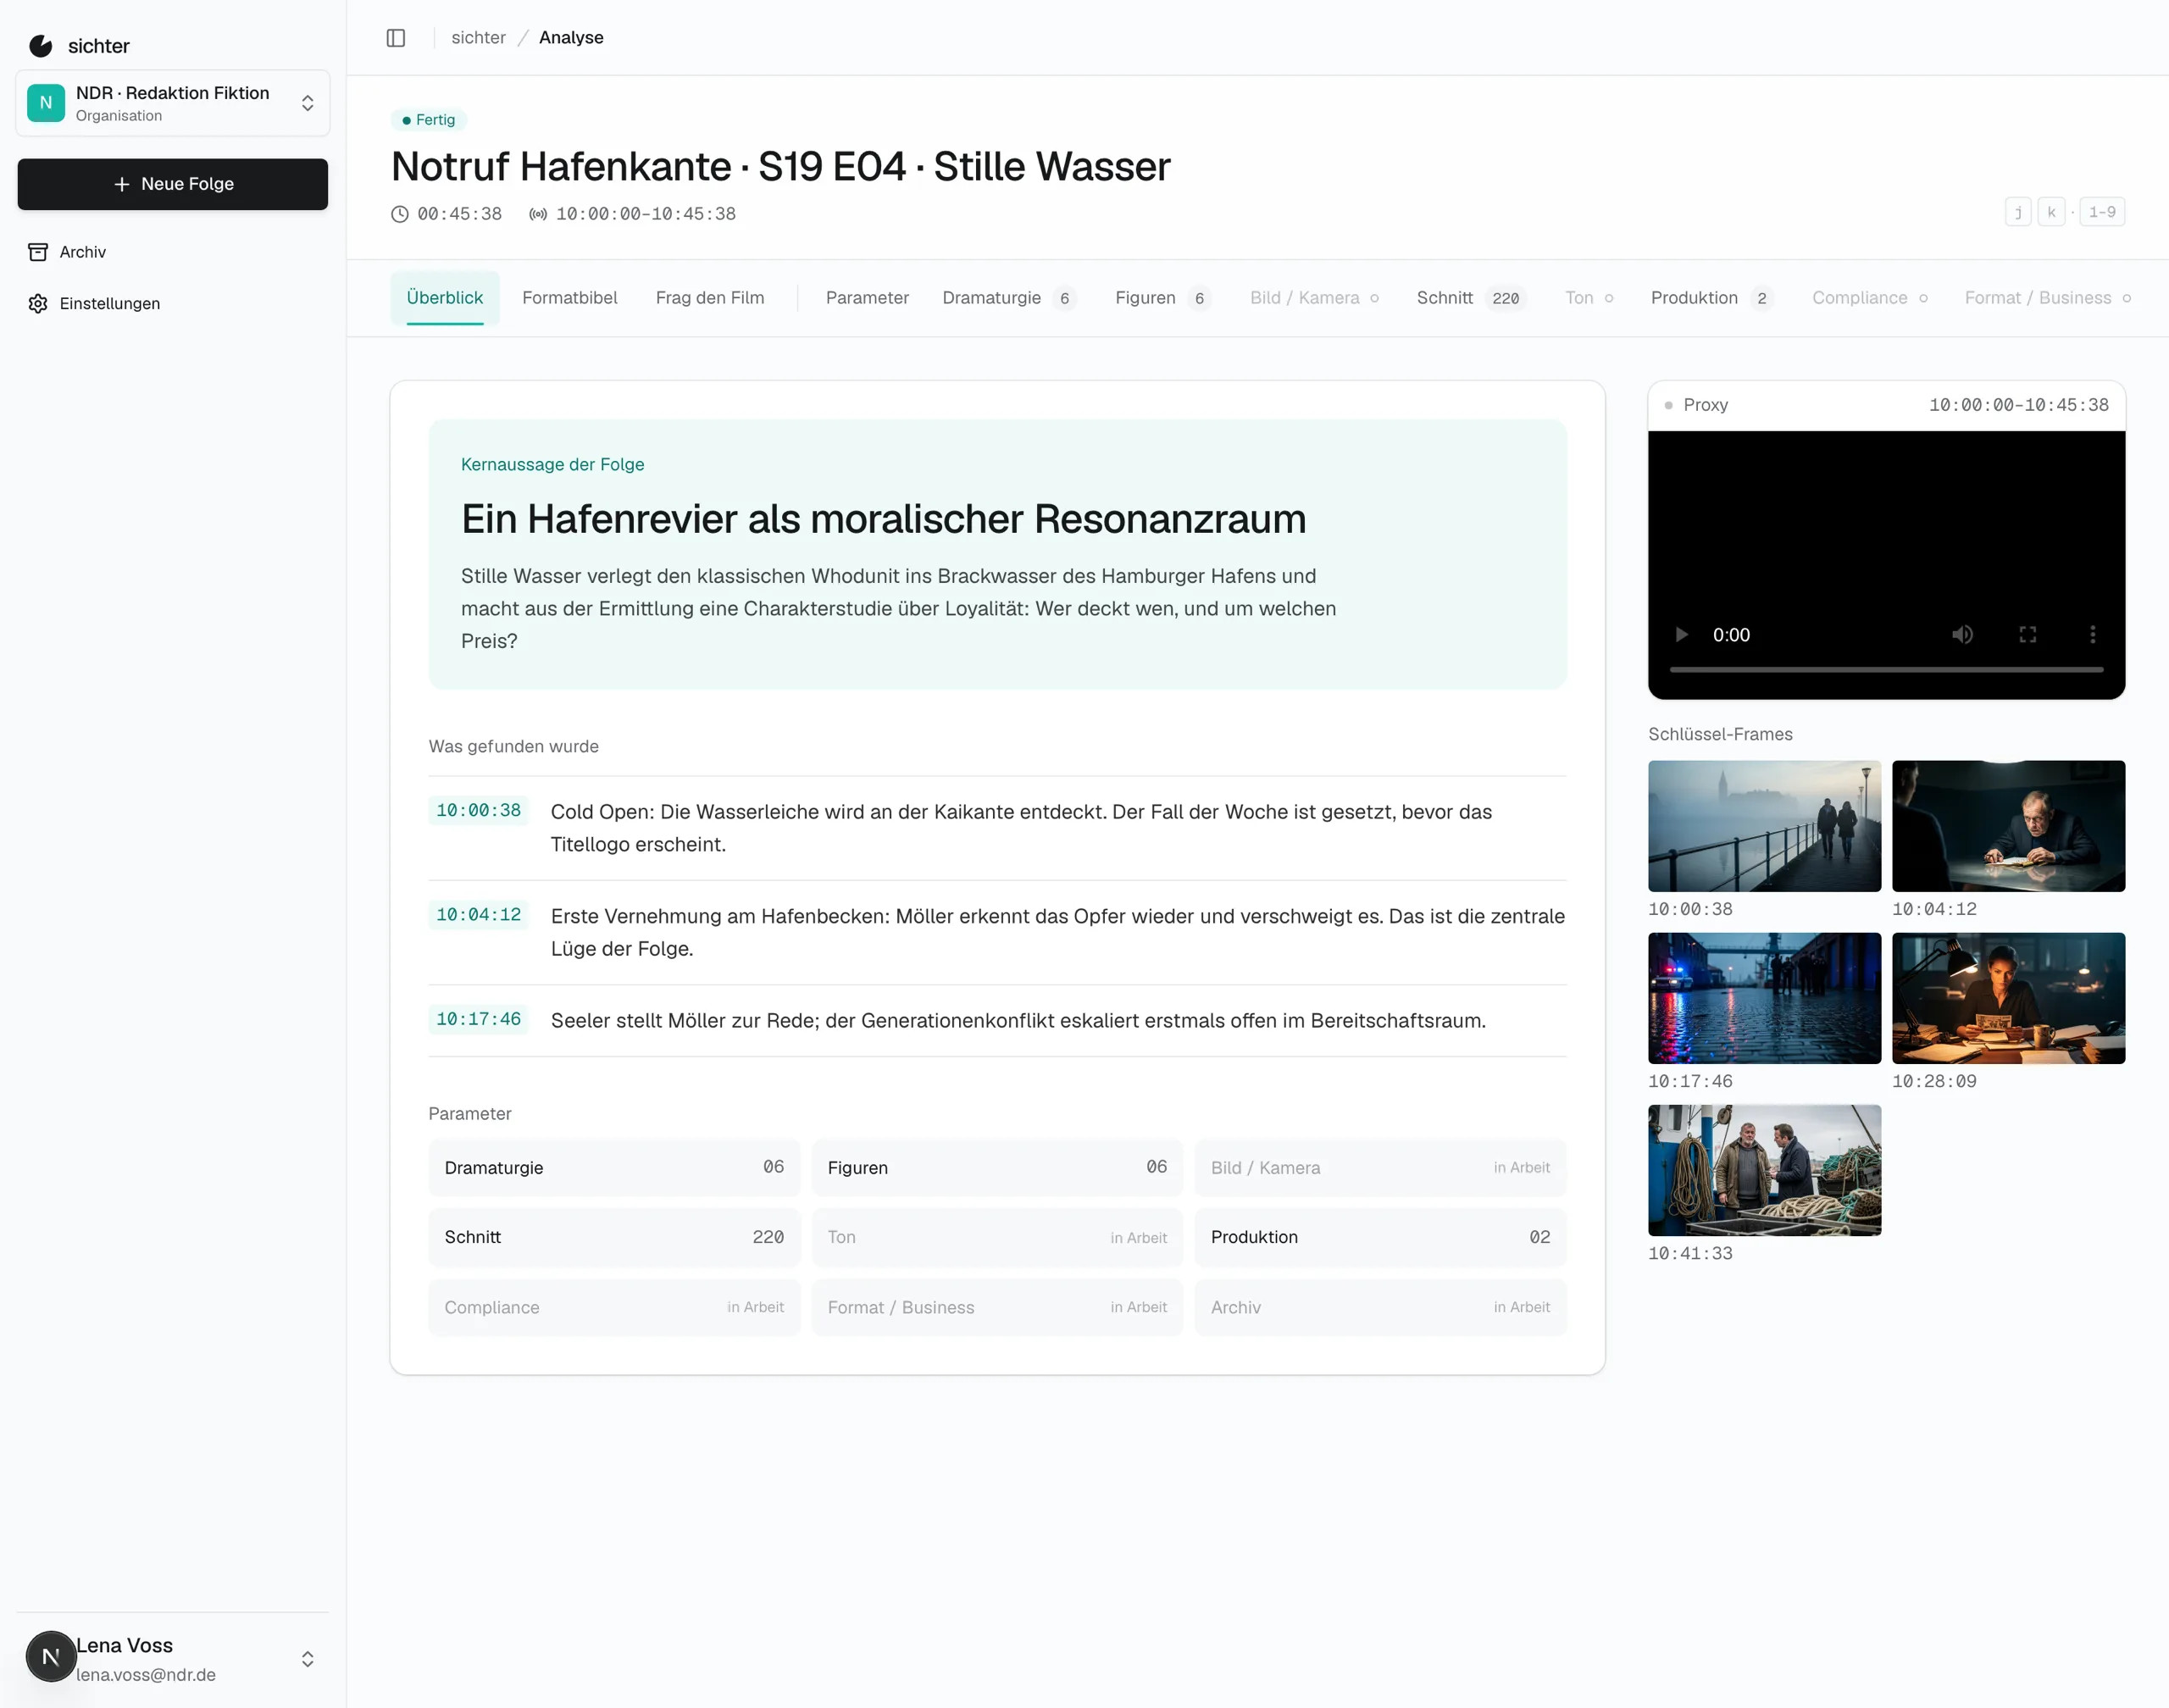Viewport: 2169px width, 1708px height.
Task: Enter fullscreen on proxy video
Action: point(2027,634)
